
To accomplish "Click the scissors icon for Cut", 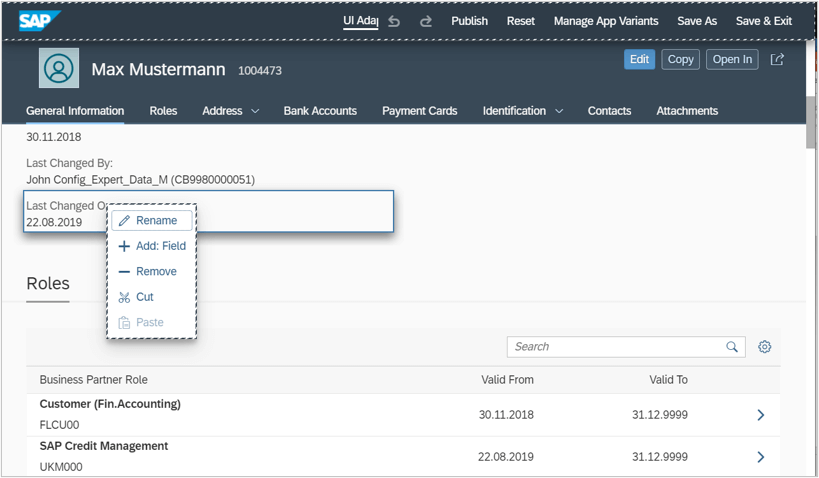I will pos(124,297).
